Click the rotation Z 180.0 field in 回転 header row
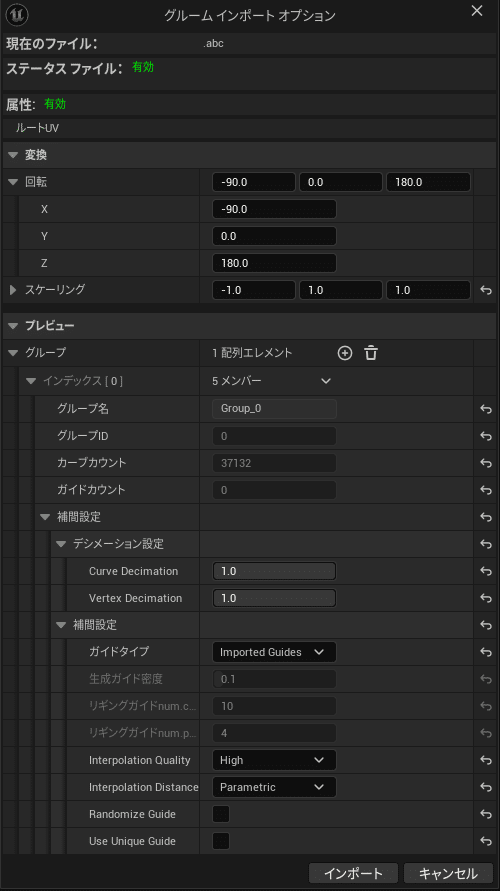 [x=428, y=182]
